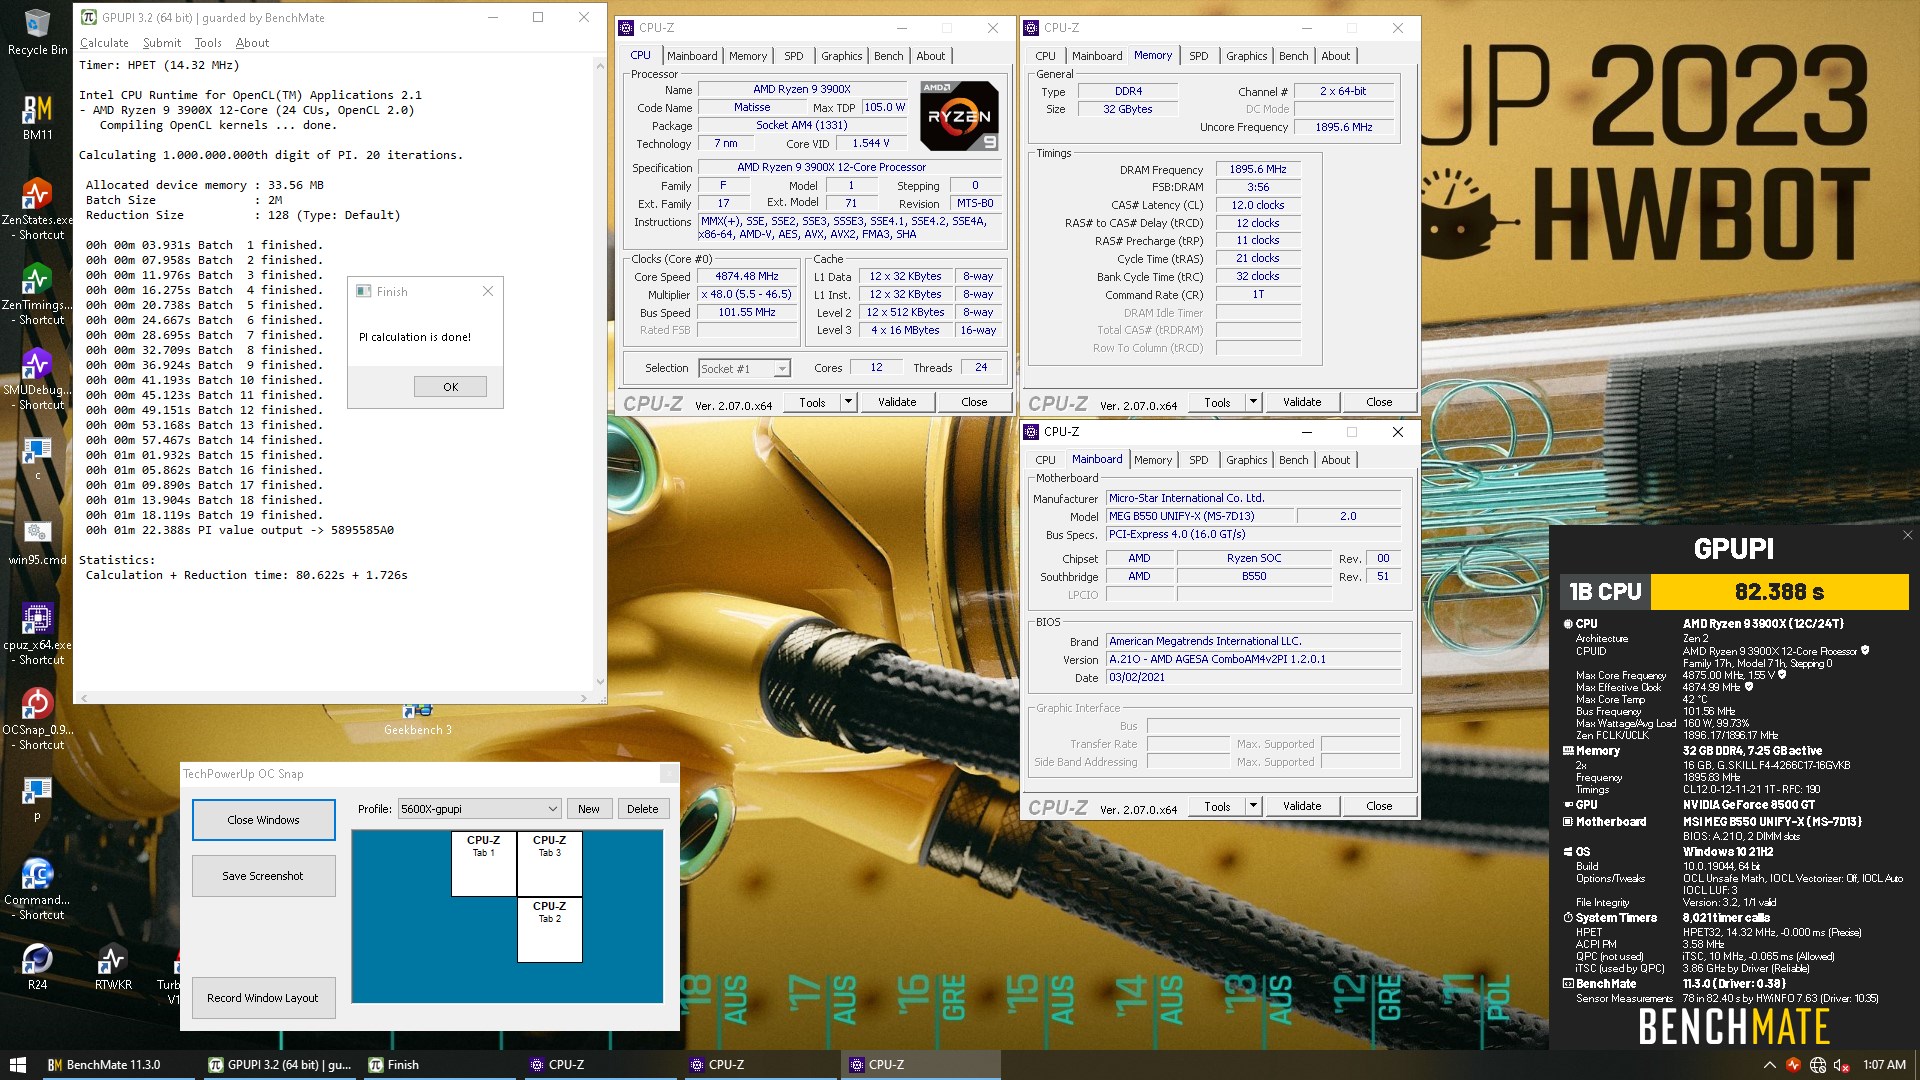Open the Recycle Bin desktop icon

(37, 32)
